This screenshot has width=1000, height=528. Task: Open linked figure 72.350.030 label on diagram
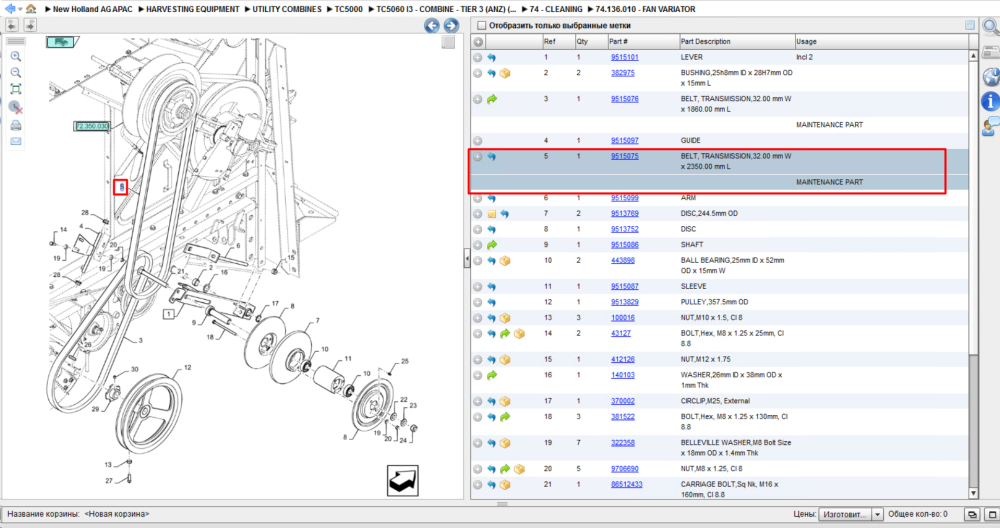coord(92,126)
